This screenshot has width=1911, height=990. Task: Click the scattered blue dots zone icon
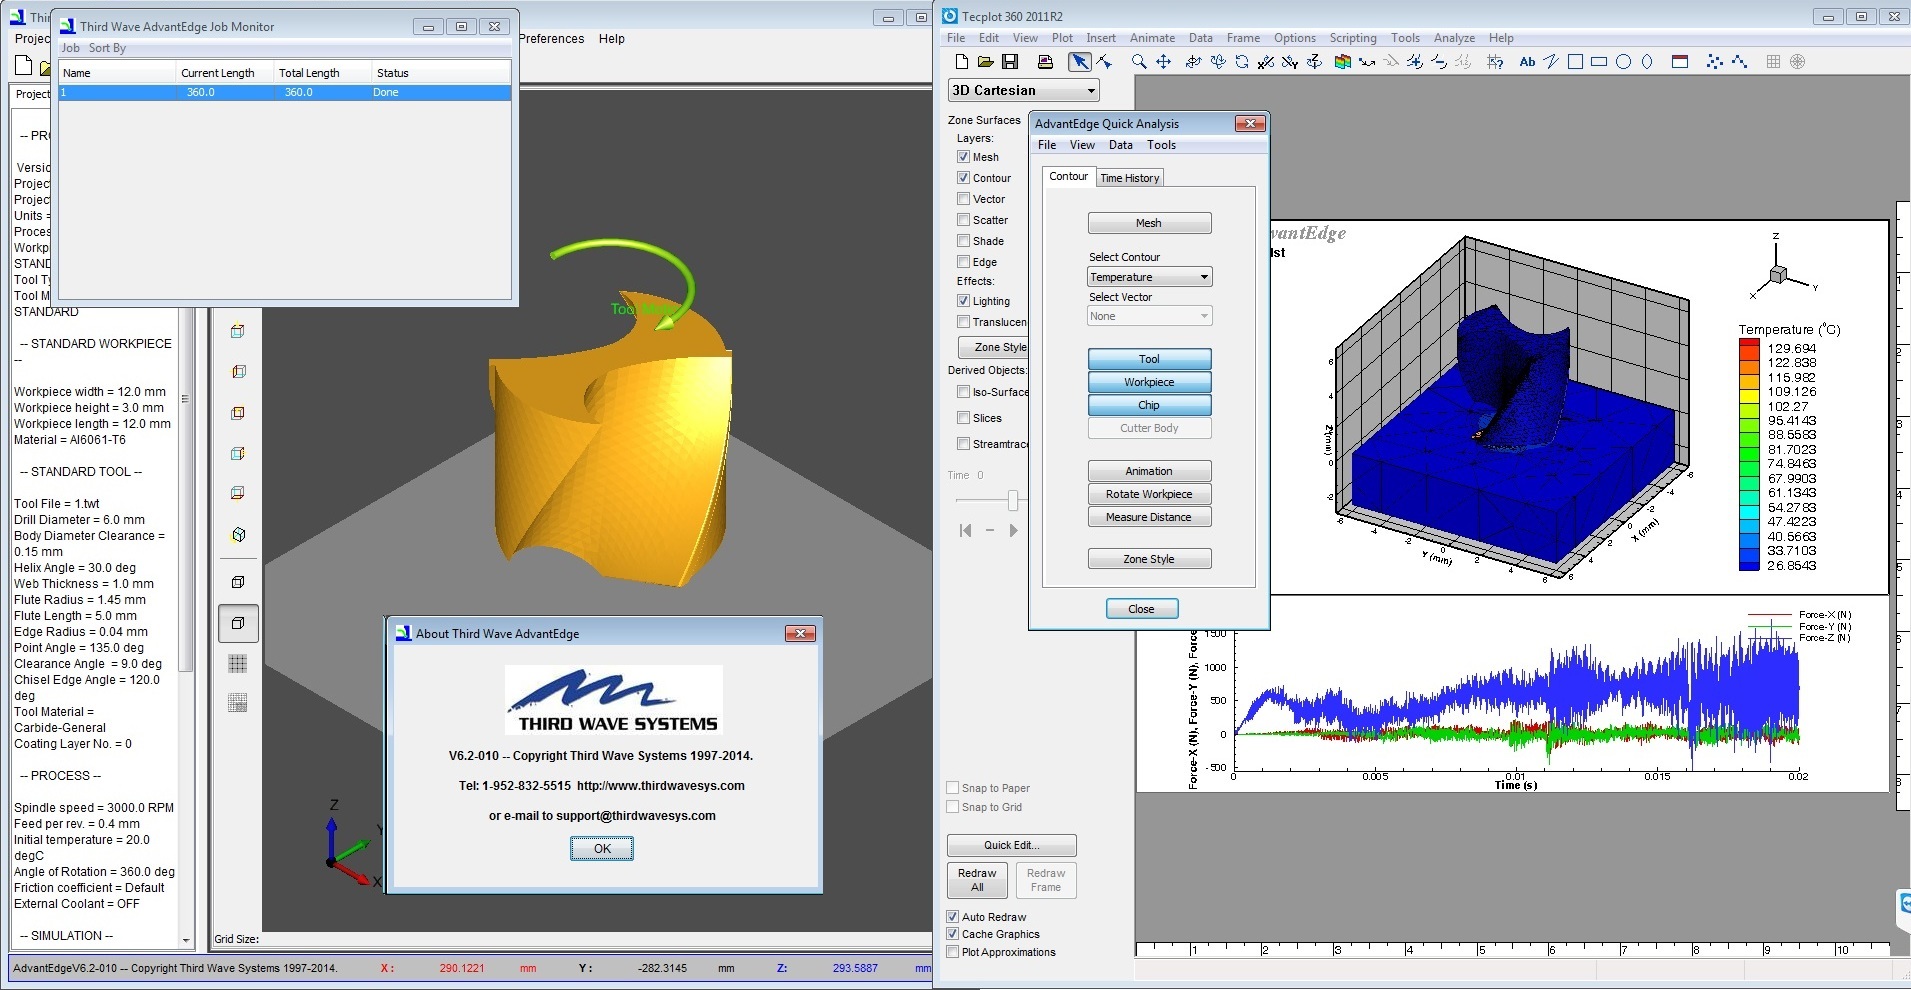(x=1715, y=62)
